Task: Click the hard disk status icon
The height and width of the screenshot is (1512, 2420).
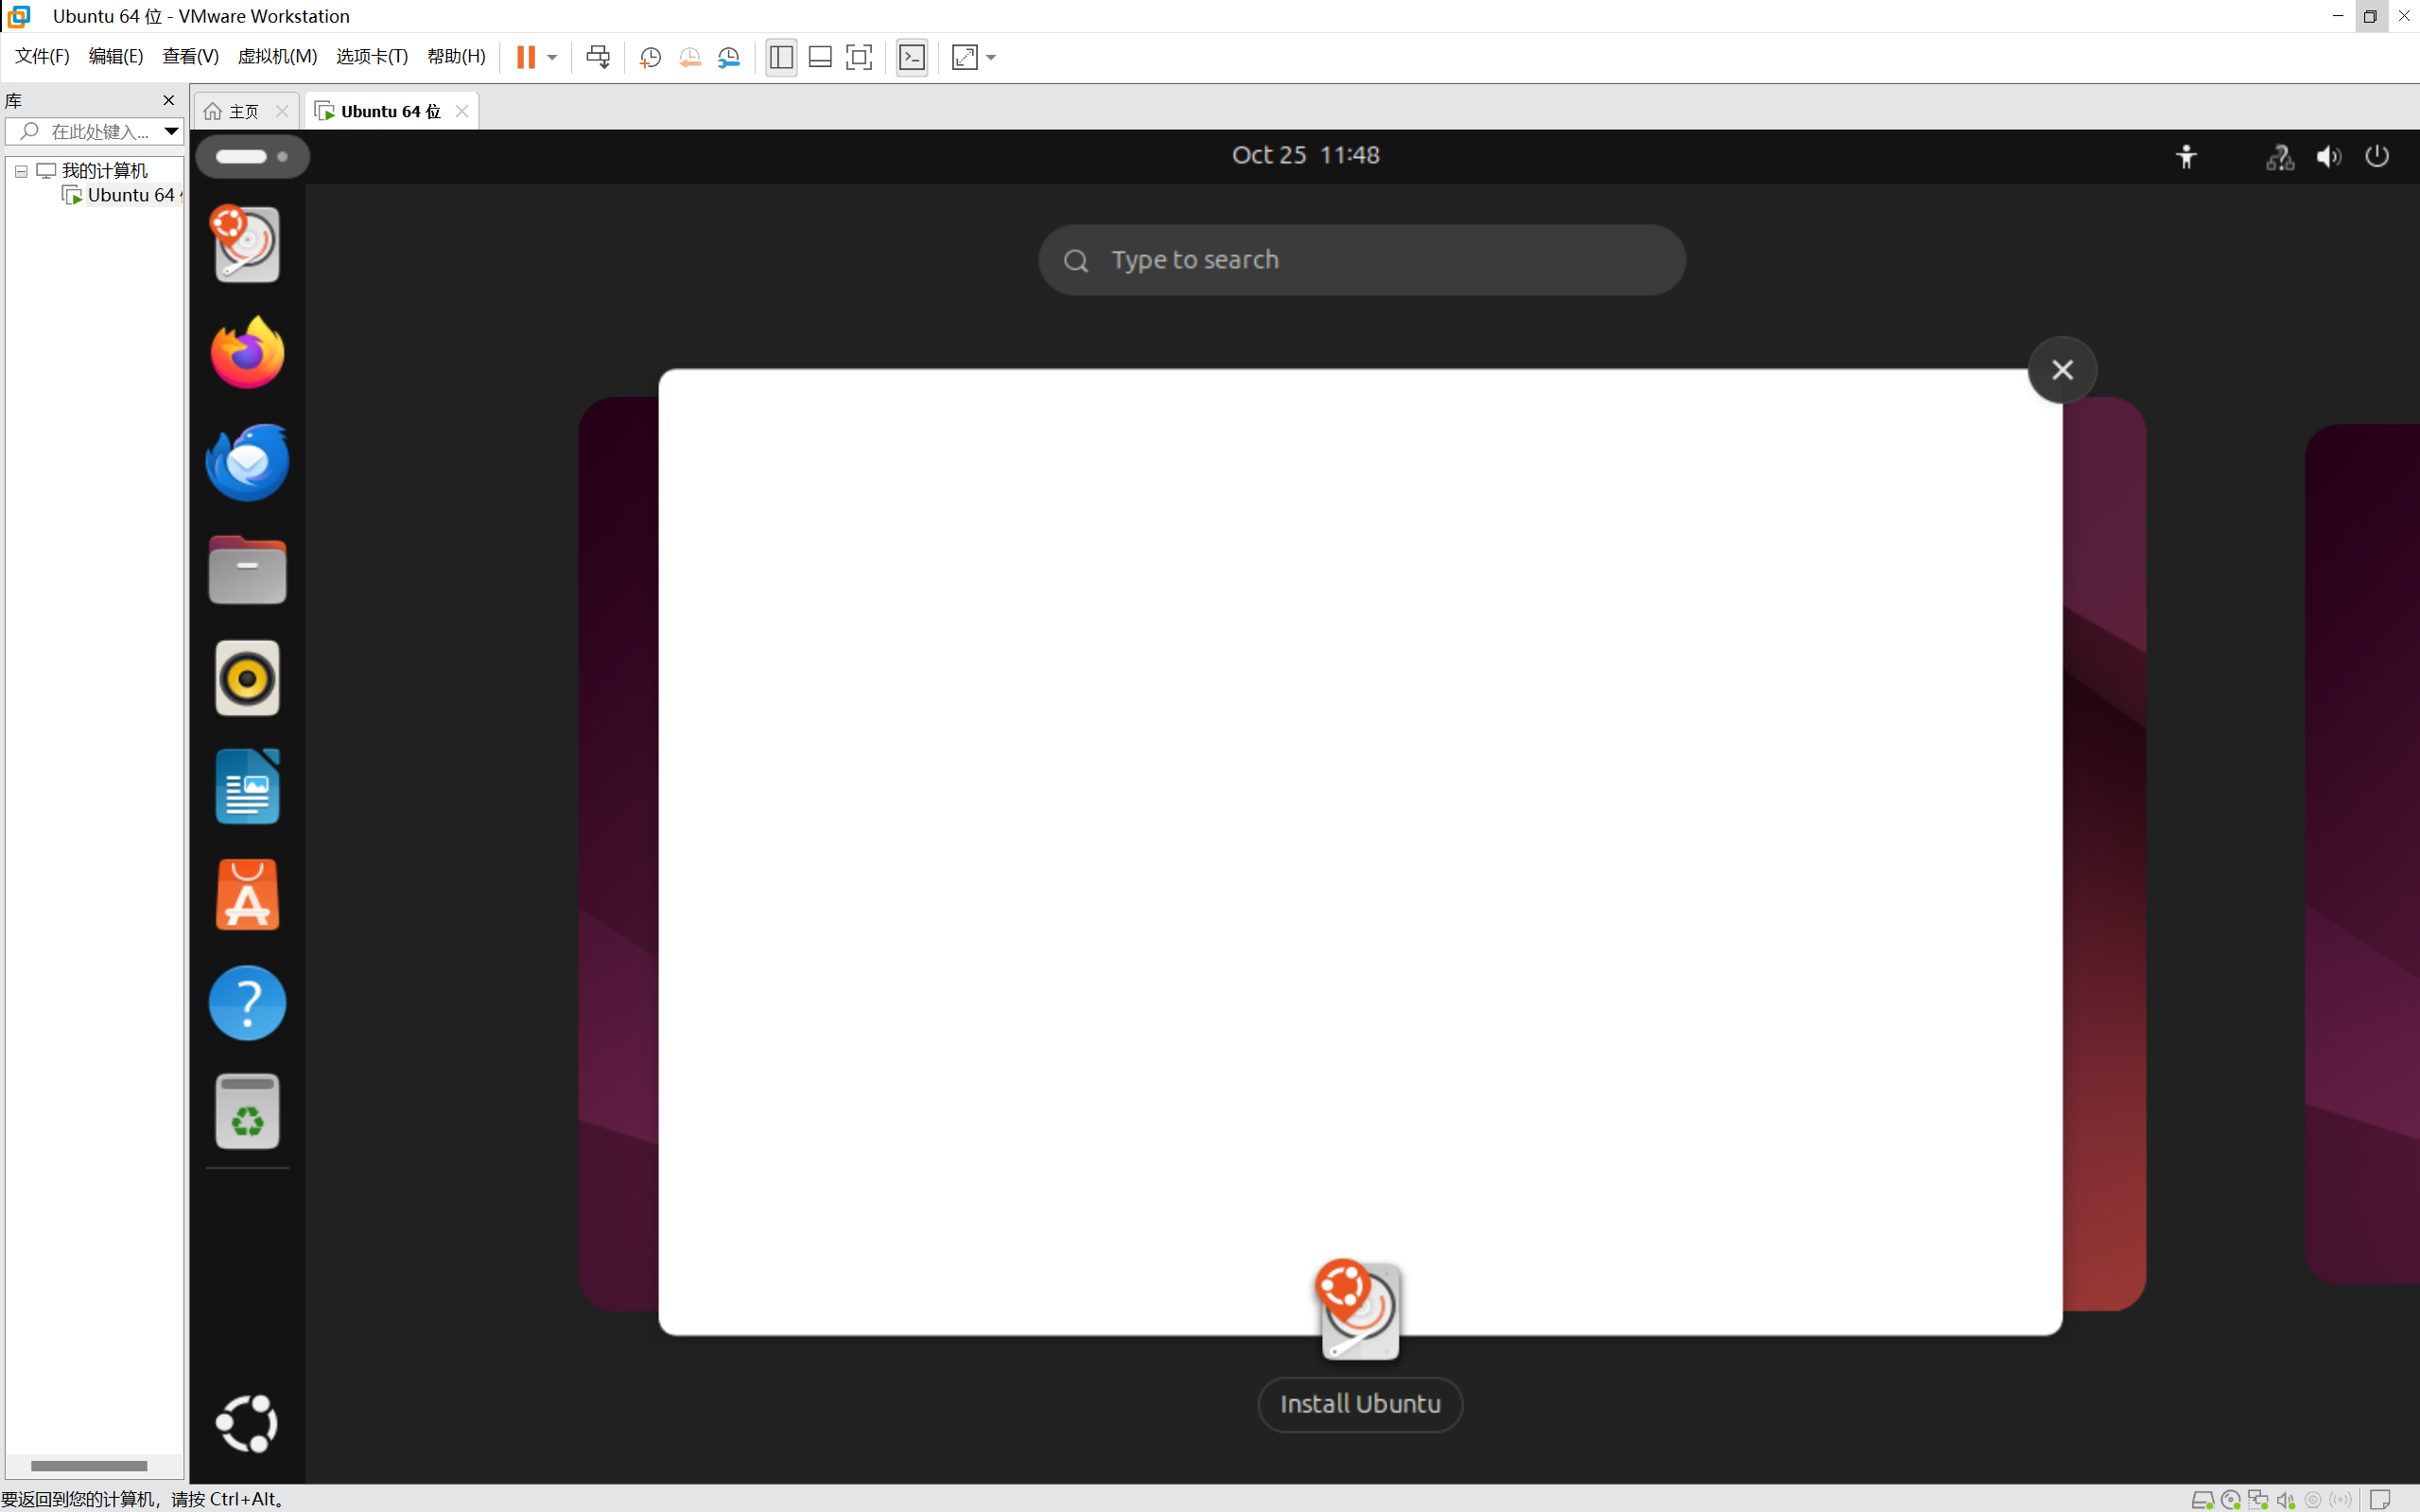Action: pos(2202,1499)
